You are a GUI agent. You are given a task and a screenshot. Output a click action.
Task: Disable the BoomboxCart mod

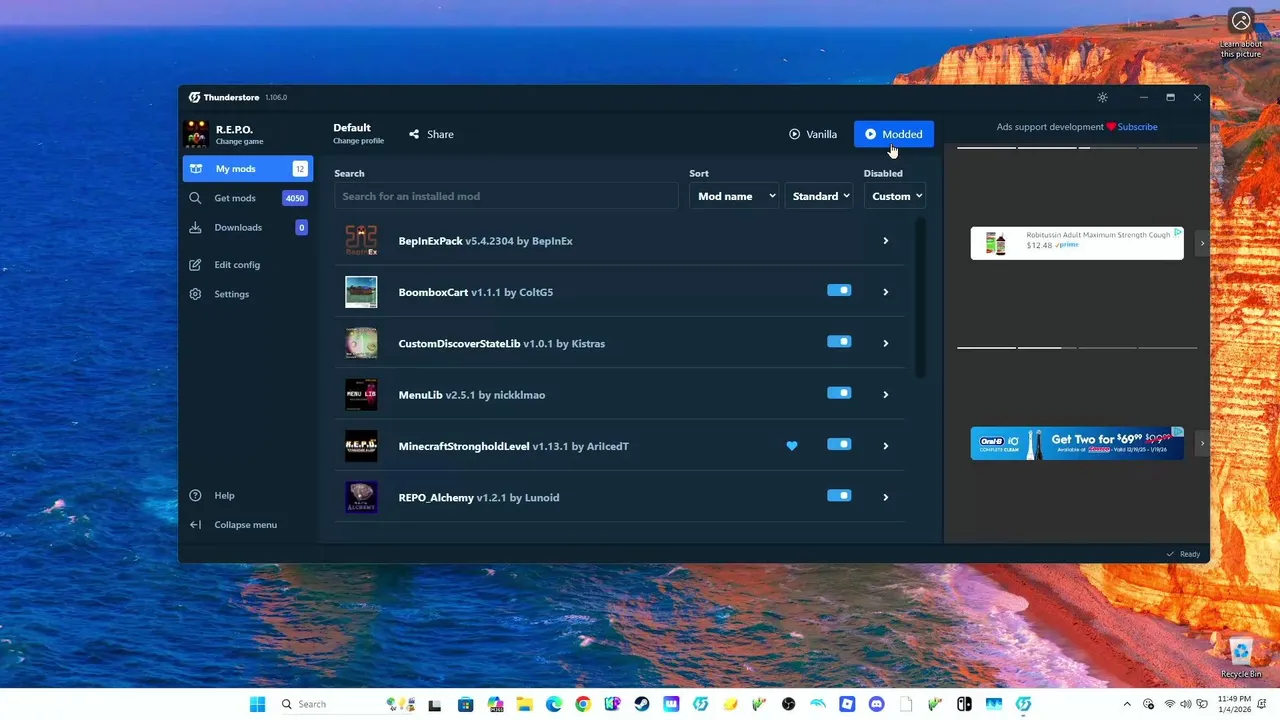(839, 290)
